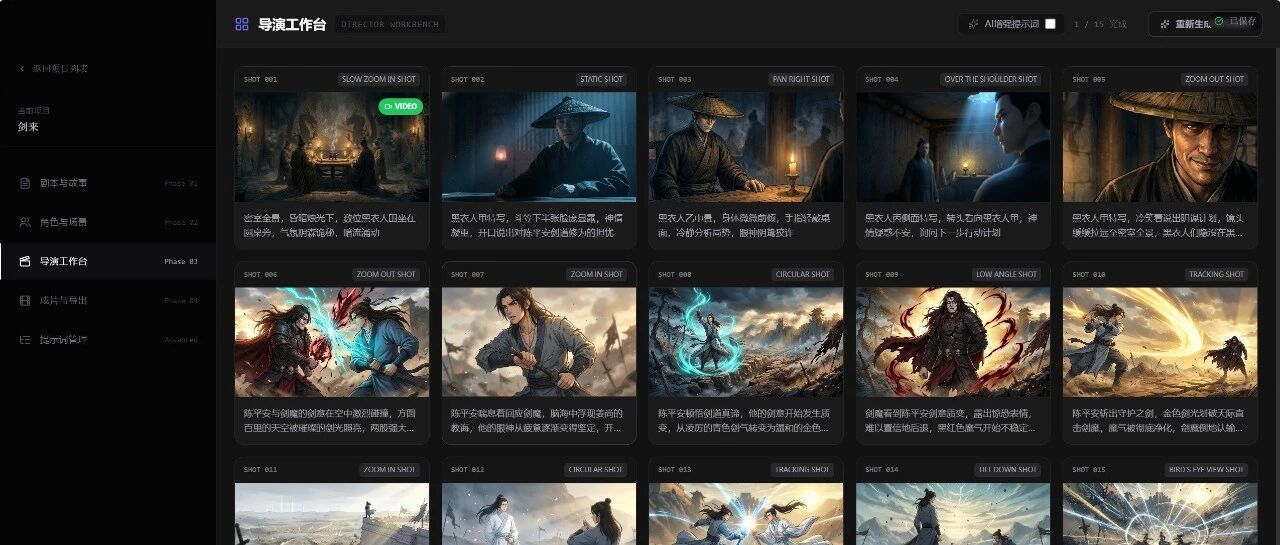Click Shot 010 description starting 陈平安斩出

coord(1159,420)
